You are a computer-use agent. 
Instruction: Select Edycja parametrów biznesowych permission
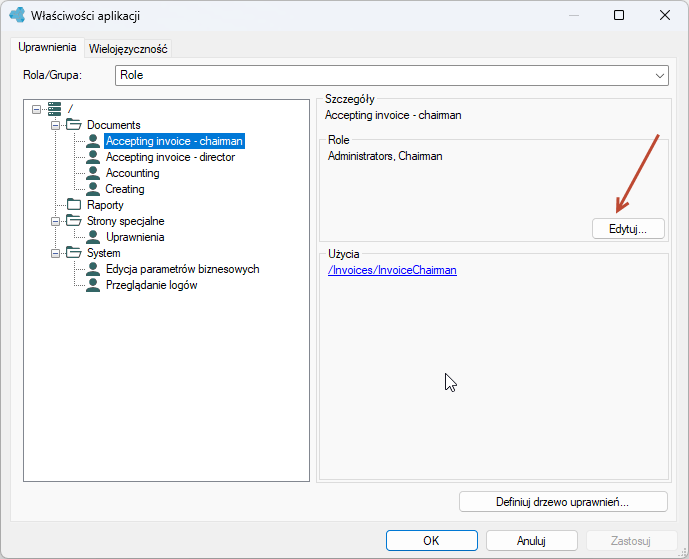182,269
